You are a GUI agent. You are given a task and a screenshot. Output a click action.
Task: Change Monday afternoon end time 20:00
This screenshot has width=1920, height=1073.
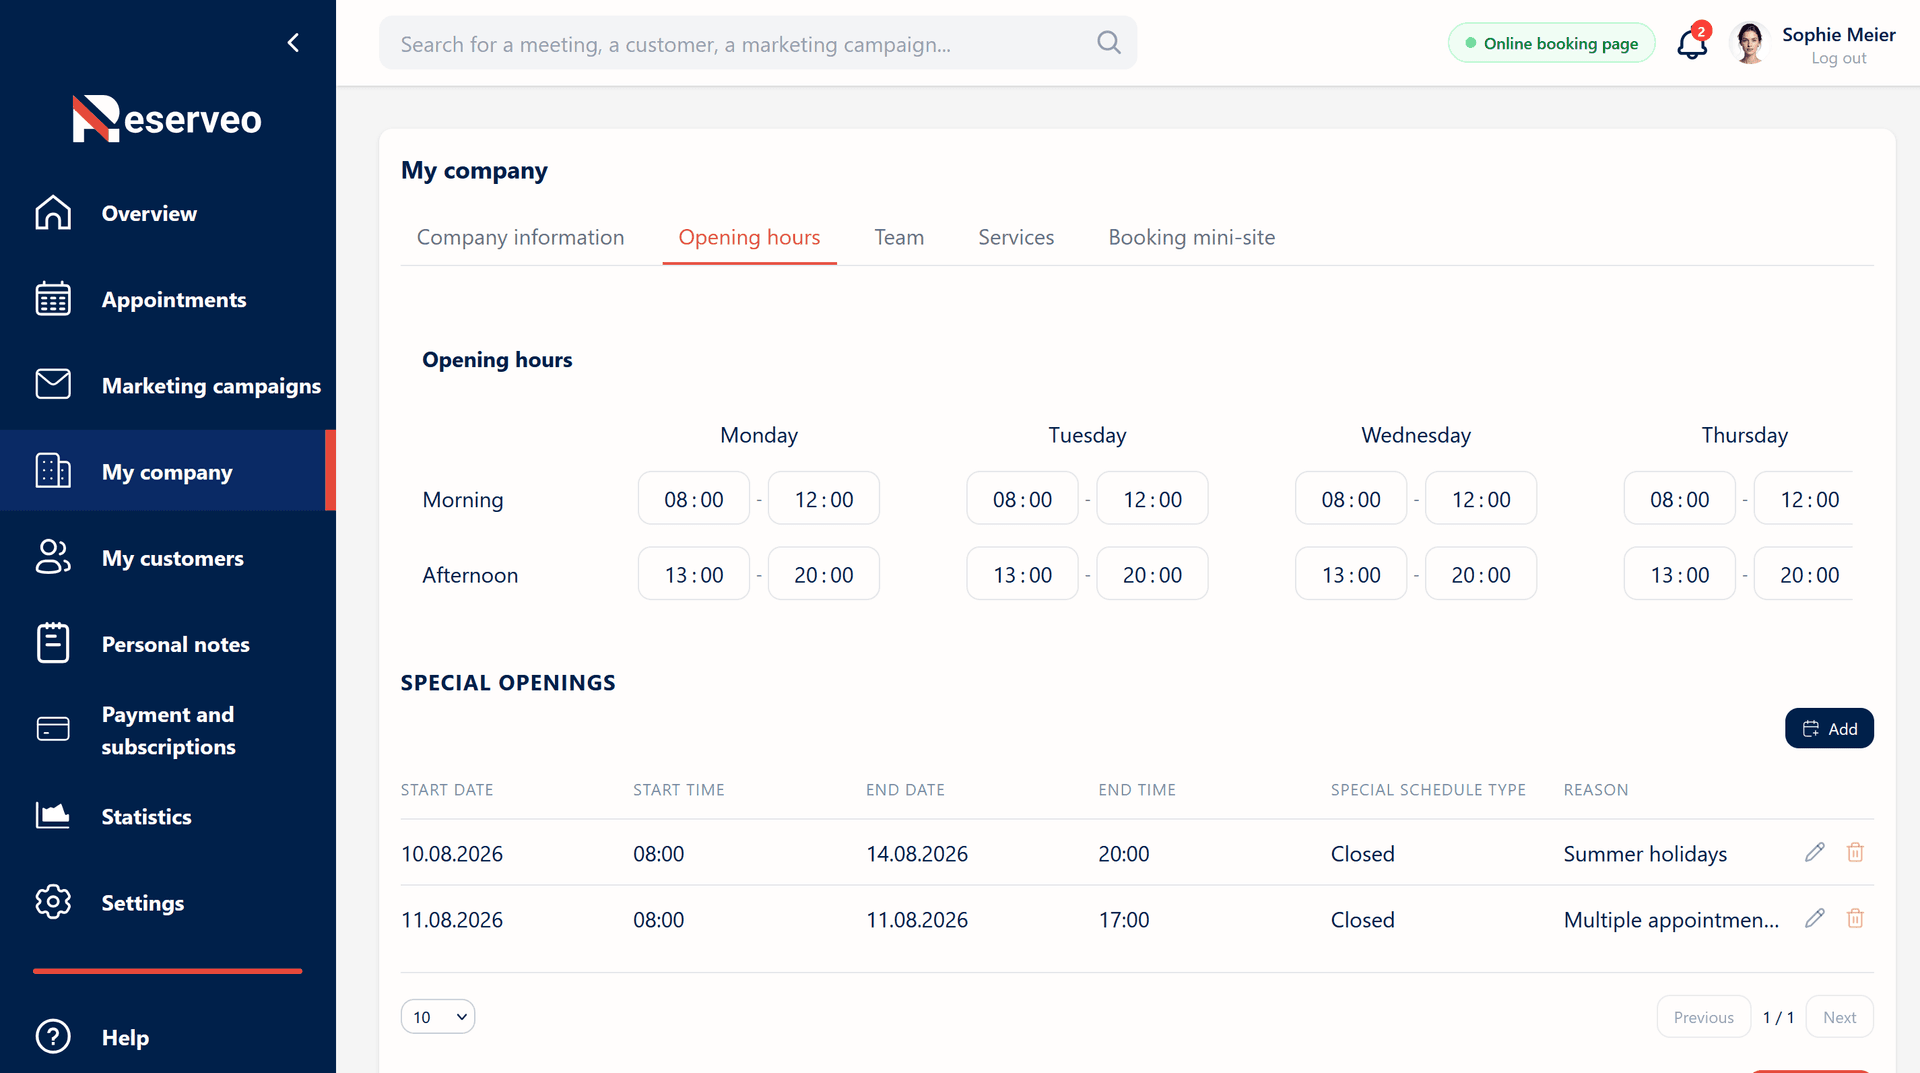824,575
